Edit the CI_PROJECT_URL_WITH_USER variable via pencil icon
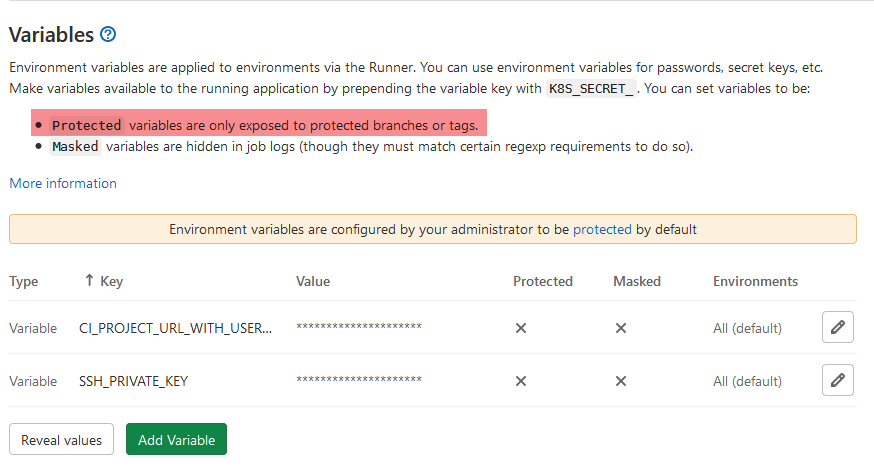The image size is (874, 475). tap(837, 327)
